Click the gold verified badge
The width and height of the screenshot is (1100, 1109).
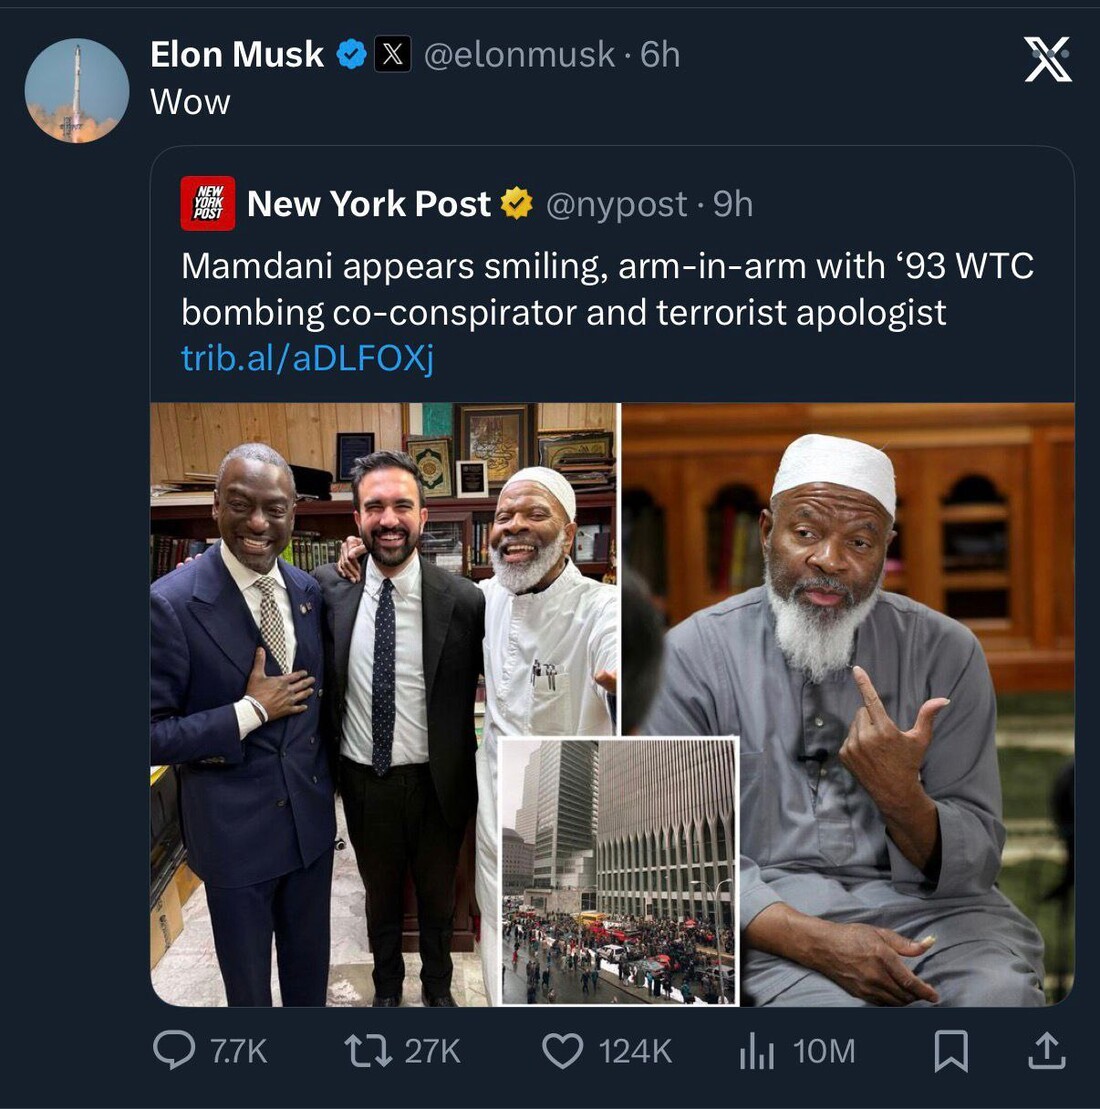point(516,204)
